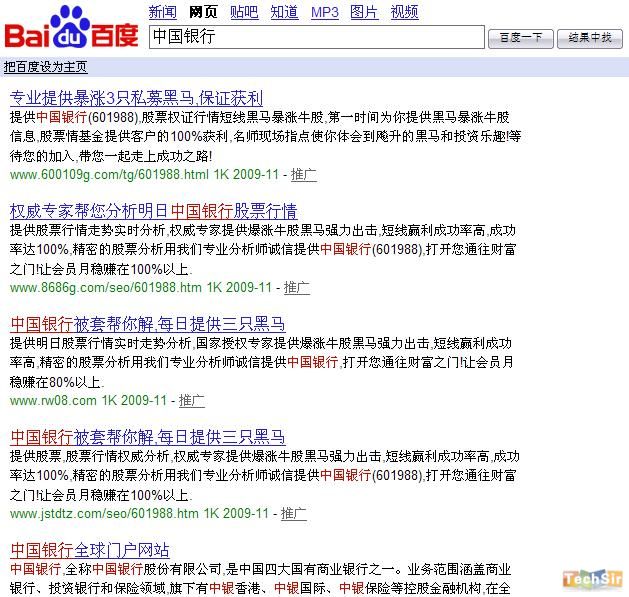The height and width of the screenshot is (597, 629).
Task: Click the 推广 link after www.8686g.com
Action: (297, 287)
